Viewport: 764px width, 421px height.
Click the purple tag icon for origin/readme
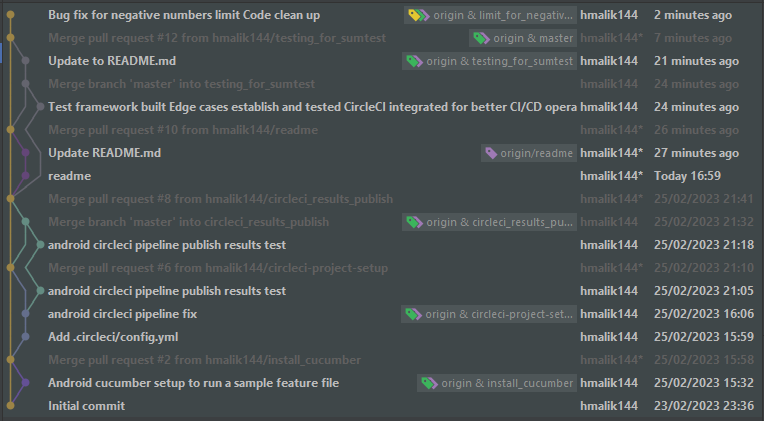[490, 153]
